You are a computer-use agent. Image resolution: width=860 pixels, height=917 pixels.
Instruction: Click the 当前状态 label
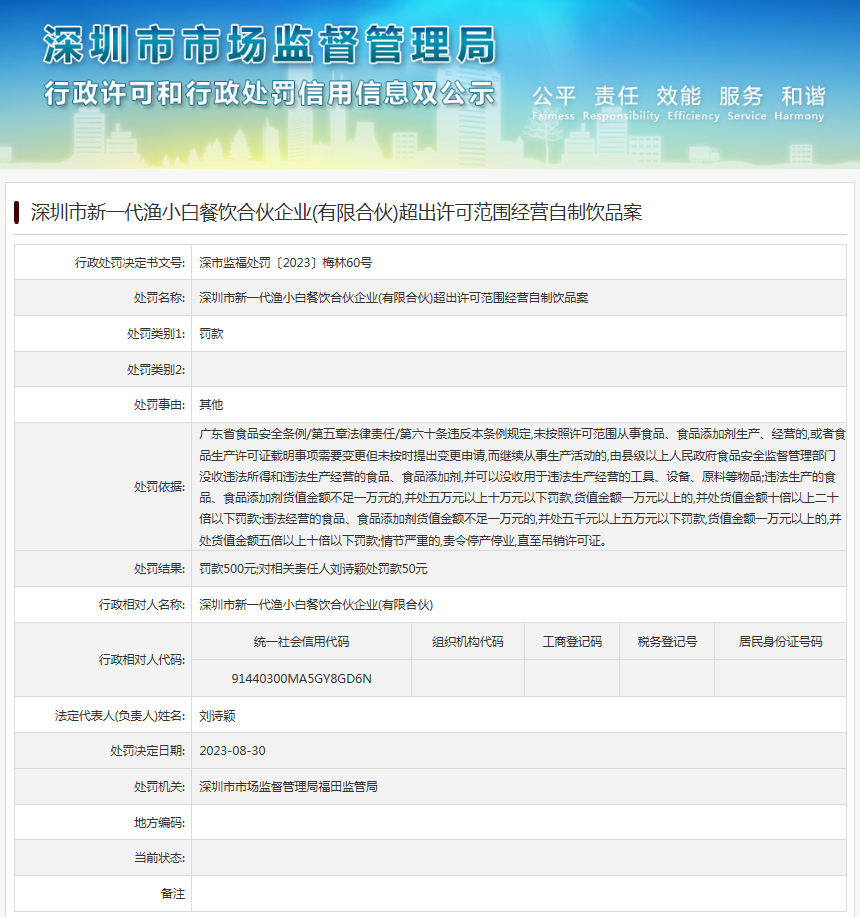coord(159,857)
